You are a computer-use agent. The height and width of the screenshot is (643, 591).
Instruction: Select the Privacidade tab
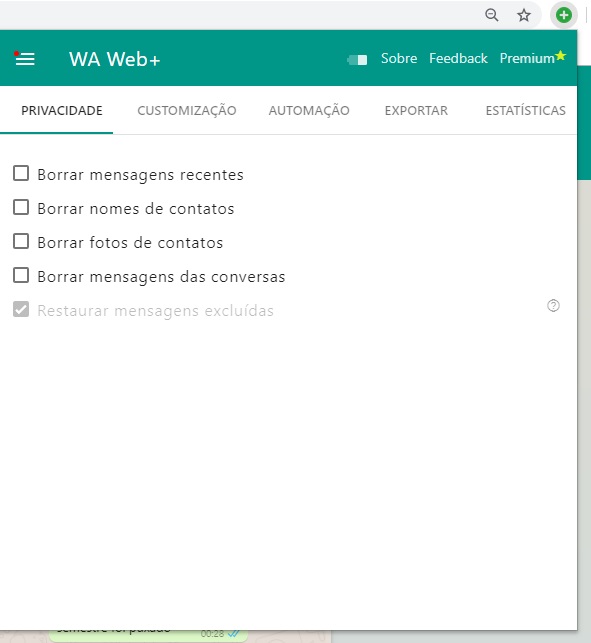[62, 110]
